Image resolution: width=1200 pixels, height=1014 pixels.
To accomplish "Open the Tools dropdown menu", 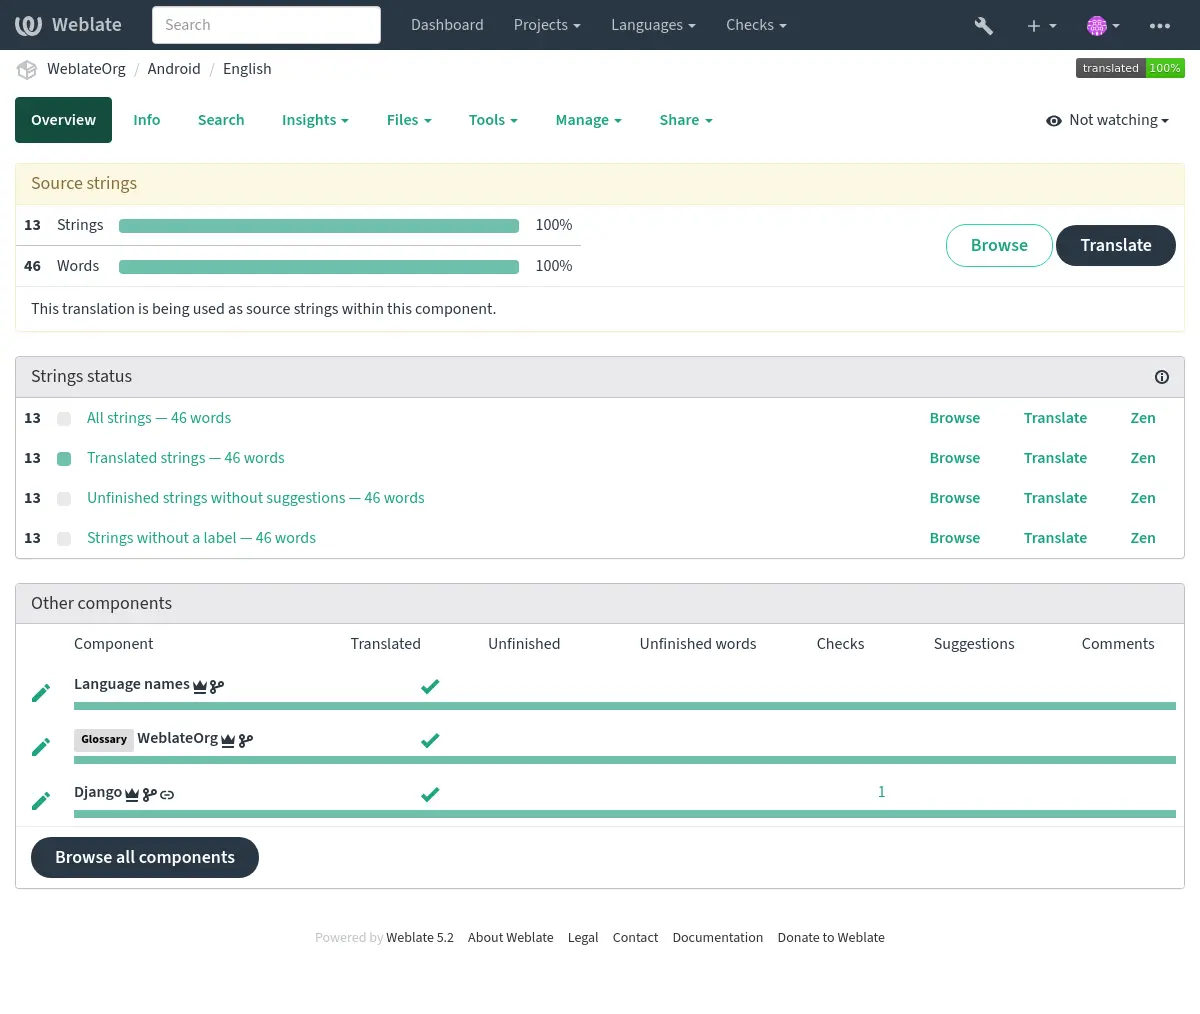I will tap(493, 120).
